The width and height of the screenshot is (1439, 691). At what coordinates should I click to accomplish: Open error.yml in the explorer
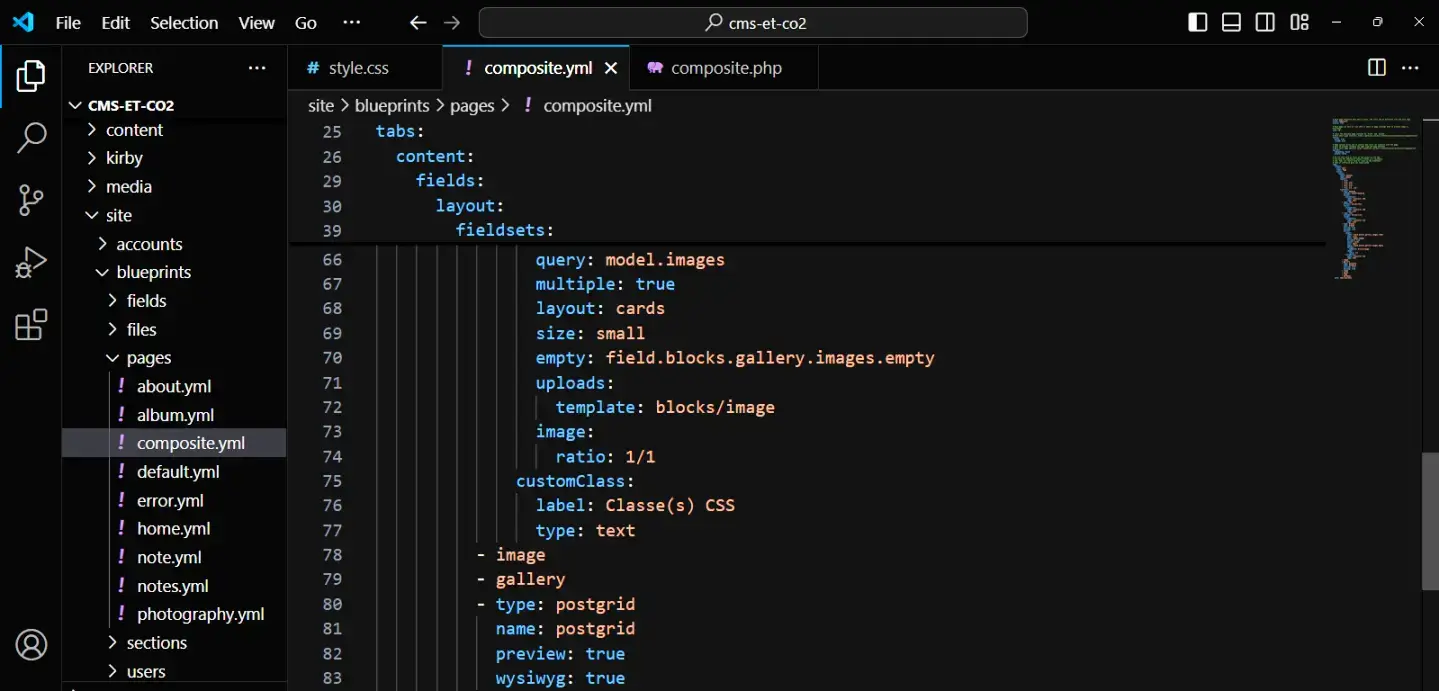[x=175, y=500]
